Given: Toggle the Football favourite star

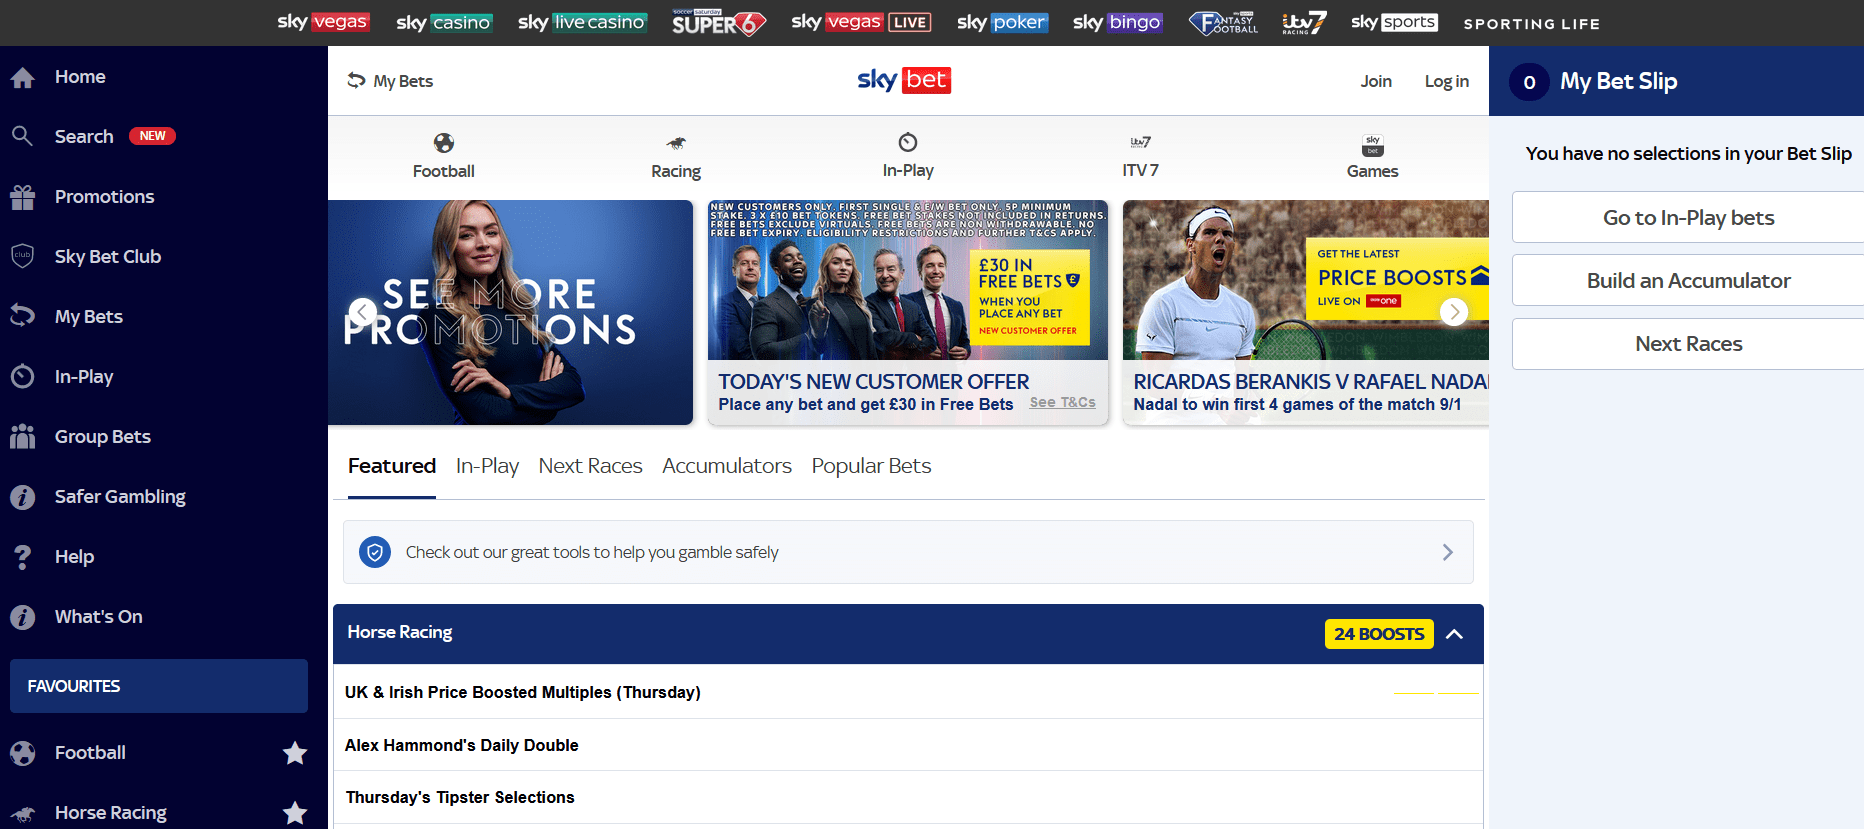Looking at the screenshot, I should (x=295, y=753).
